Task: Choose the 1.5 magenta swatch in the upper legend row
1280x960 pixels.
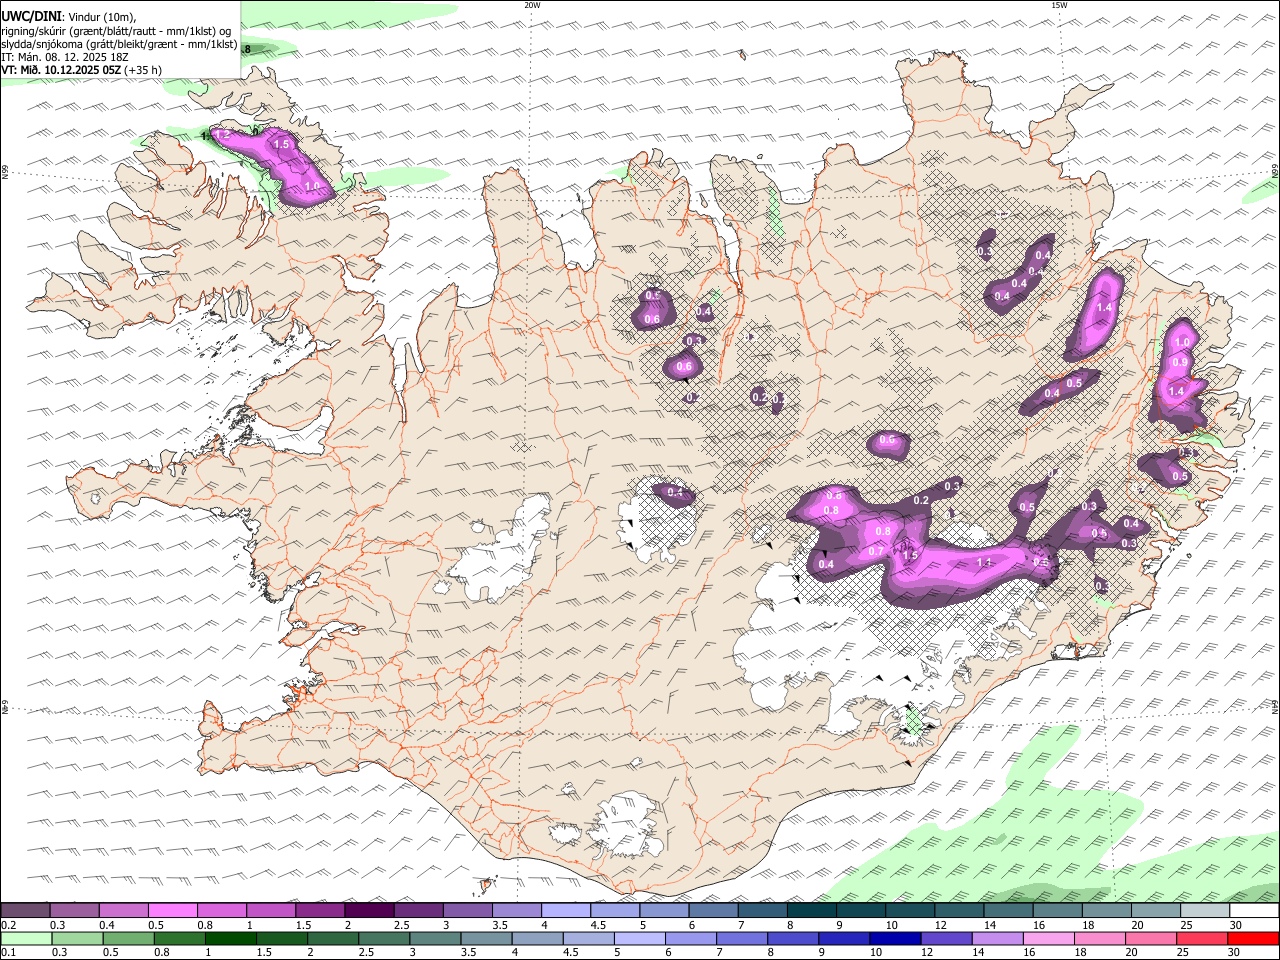Action: (320, 910)
